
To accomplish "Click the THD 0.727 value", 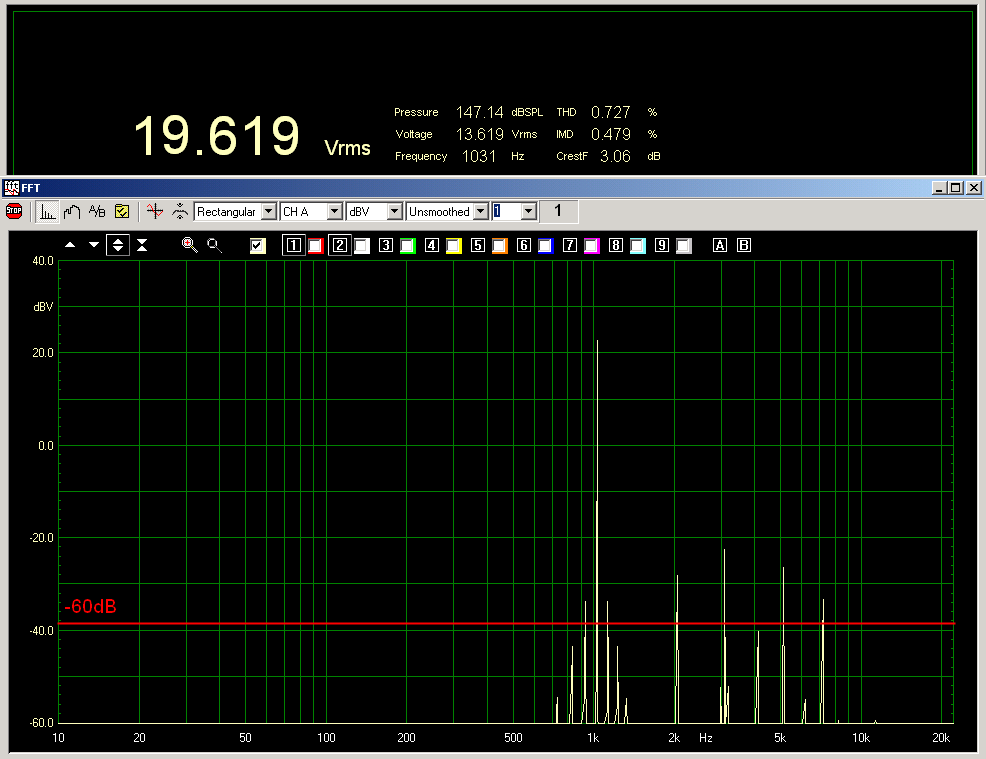I will pyautogui.click(x=611, y=112).
